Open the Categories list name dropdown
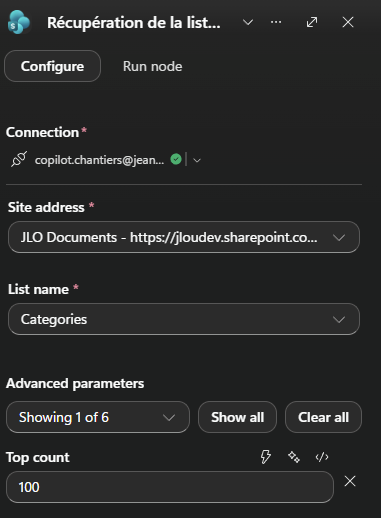This screenshot has height=518, width=381. tap(184, 319)
